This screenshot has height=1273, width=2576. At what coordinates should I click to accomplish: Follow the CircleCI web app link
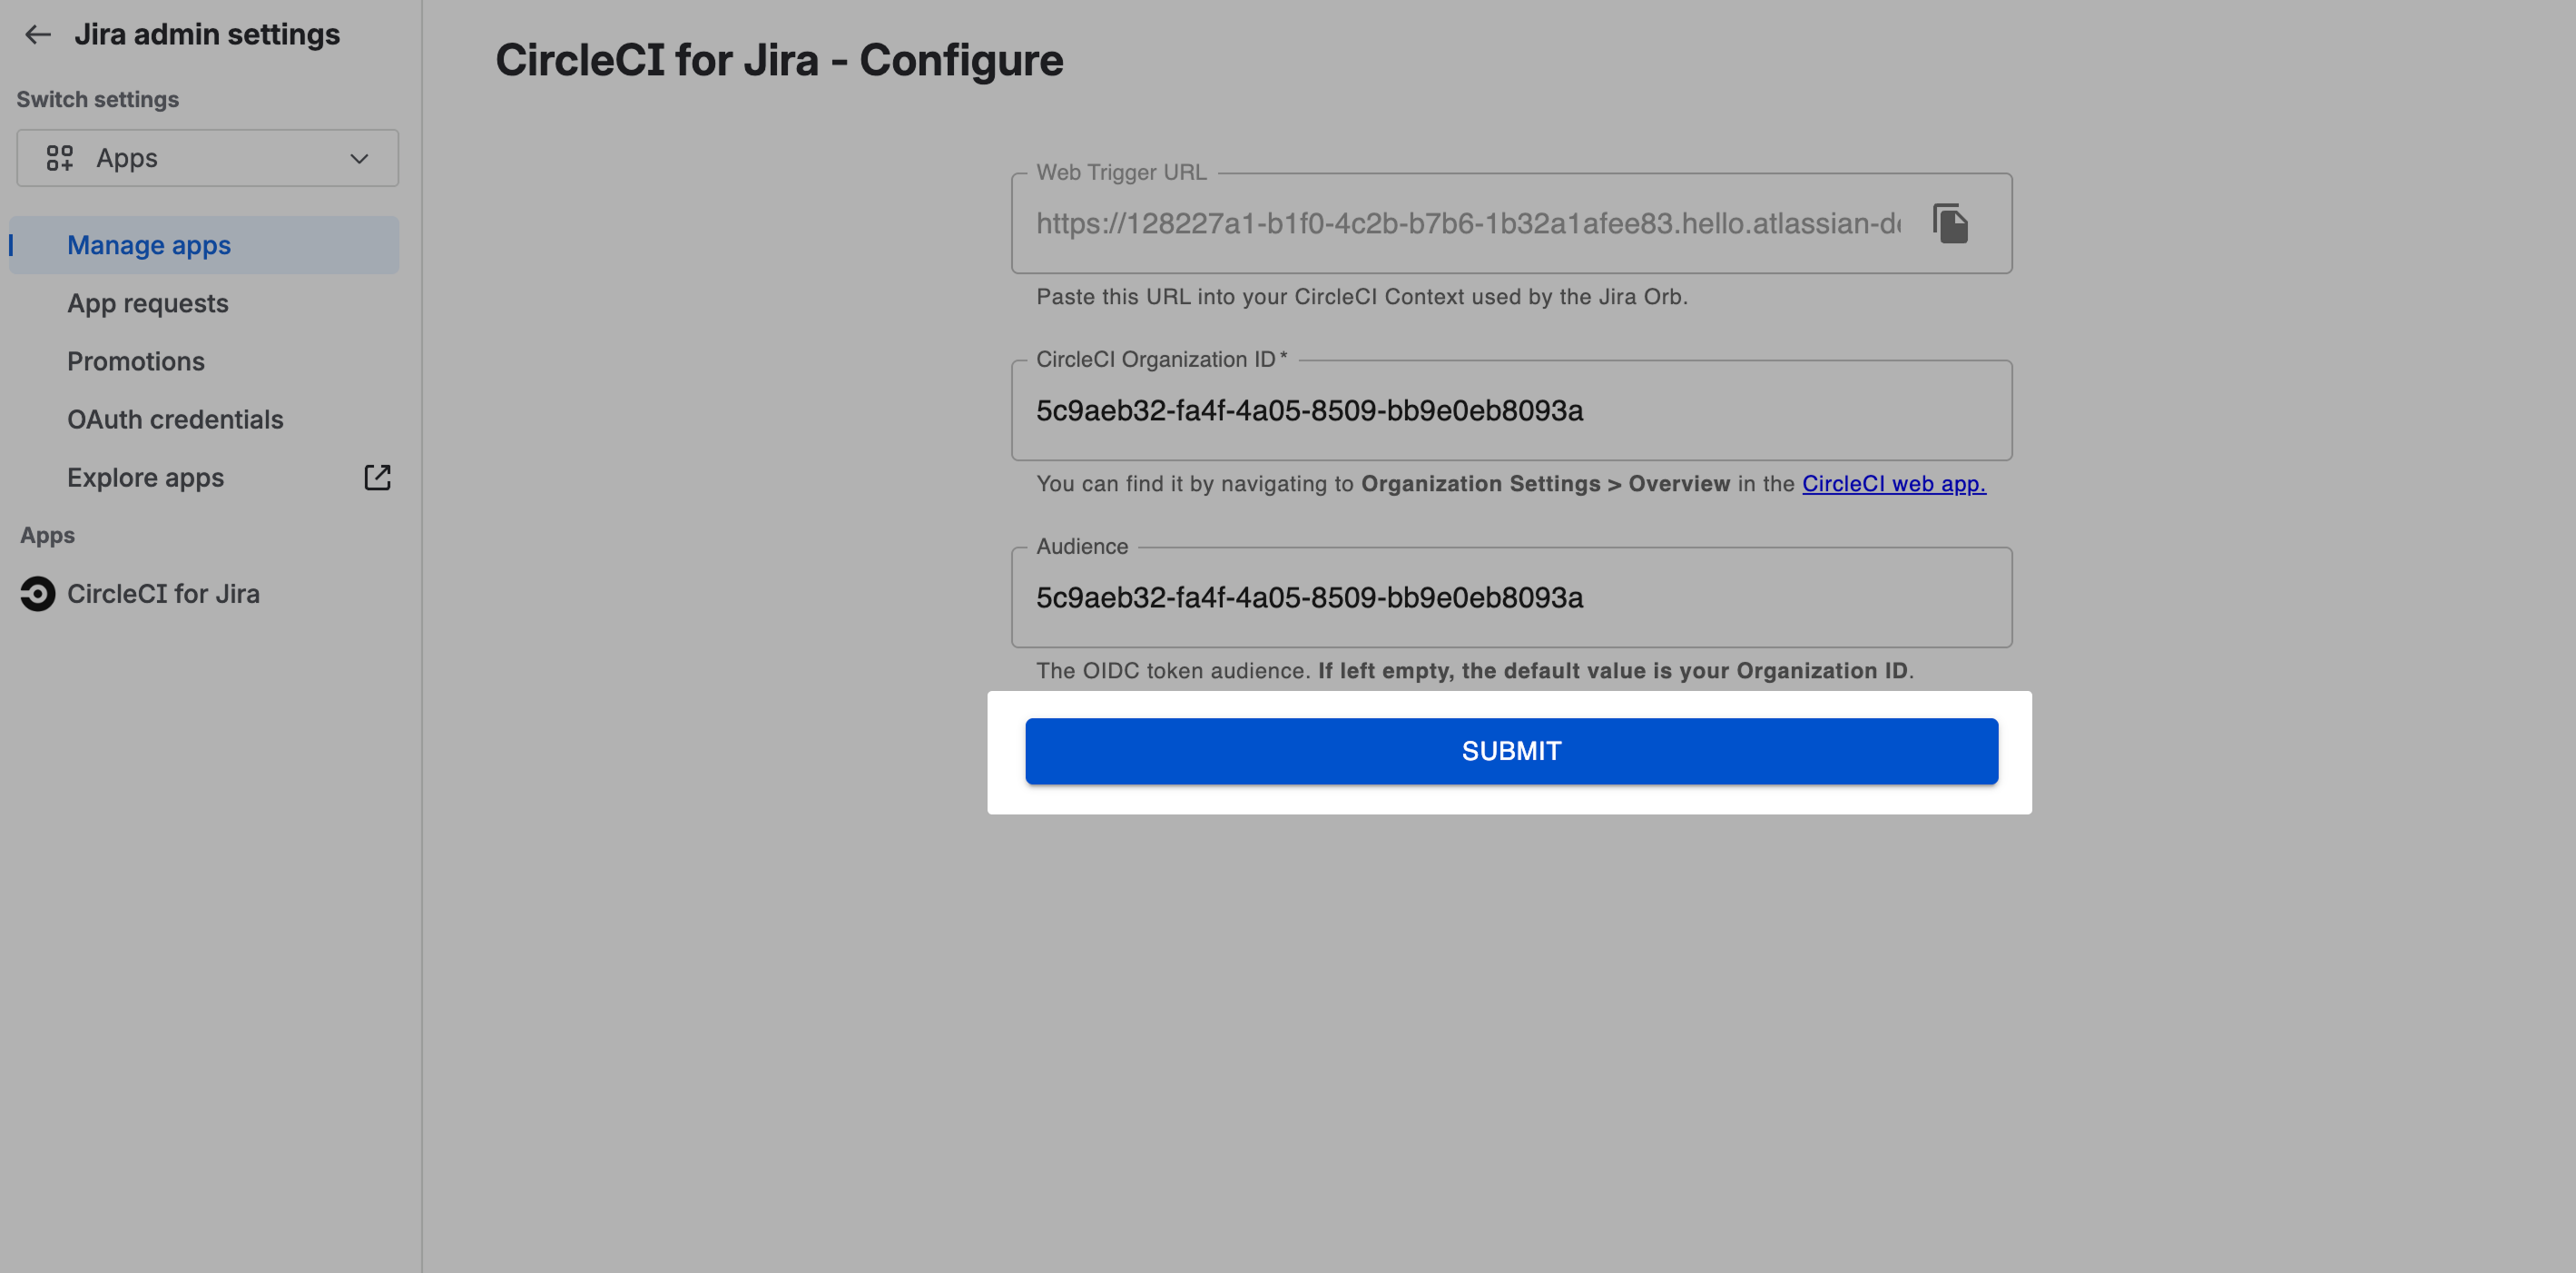1893,484
